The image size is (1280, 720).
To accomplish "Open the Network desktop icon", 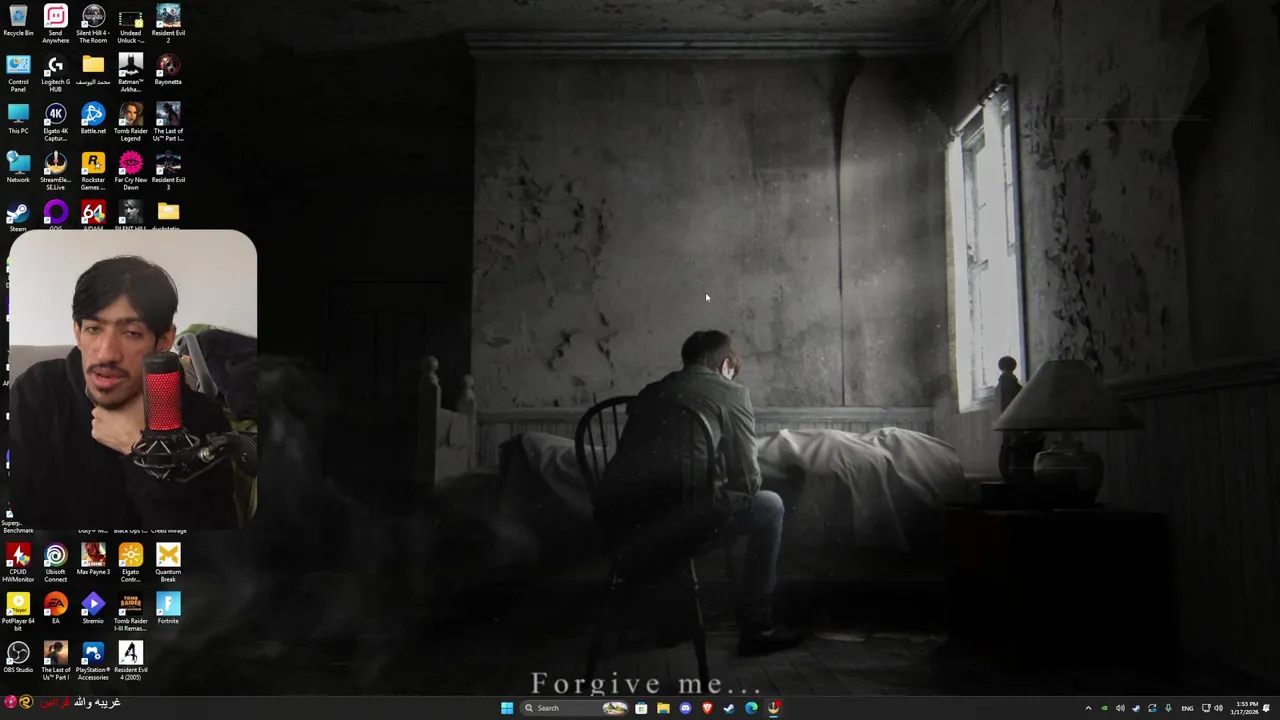I will pos(18,168).
